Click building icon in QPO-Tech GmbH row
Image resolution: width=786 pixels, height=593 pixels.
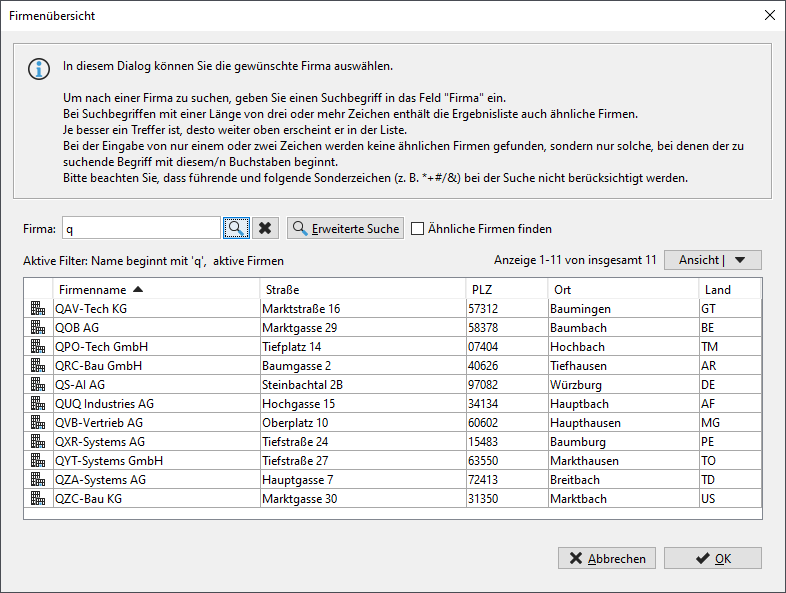tap(38, 346)
